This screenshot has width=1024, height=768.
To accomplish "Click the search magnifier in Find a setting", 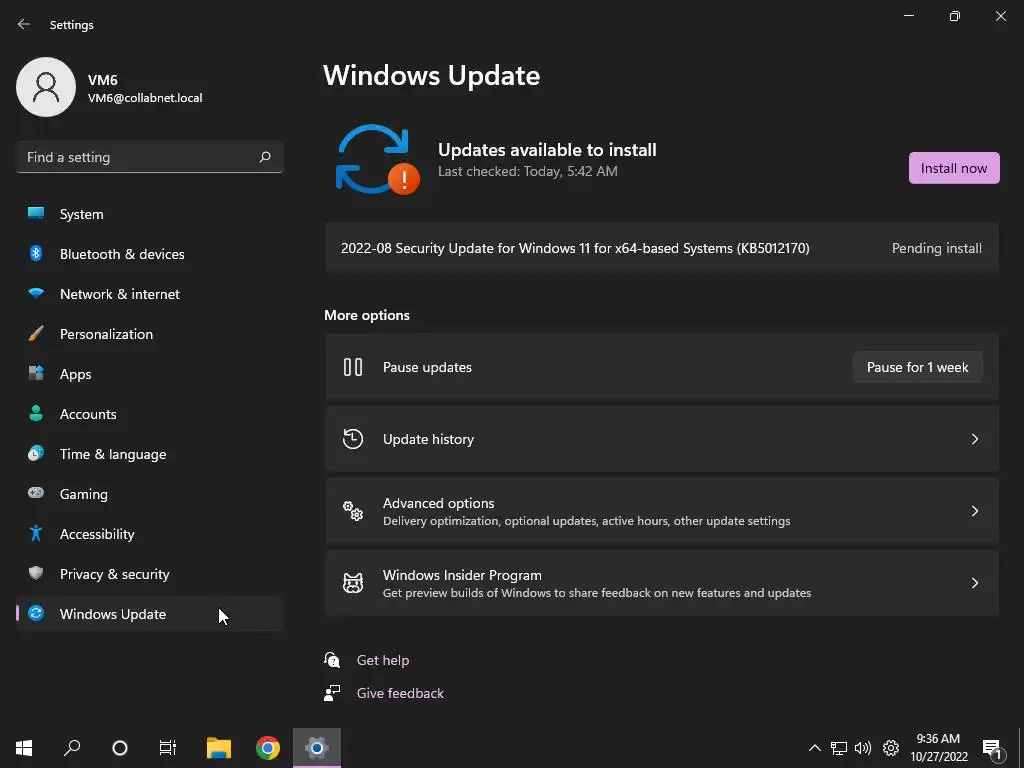I will point(264,157).
